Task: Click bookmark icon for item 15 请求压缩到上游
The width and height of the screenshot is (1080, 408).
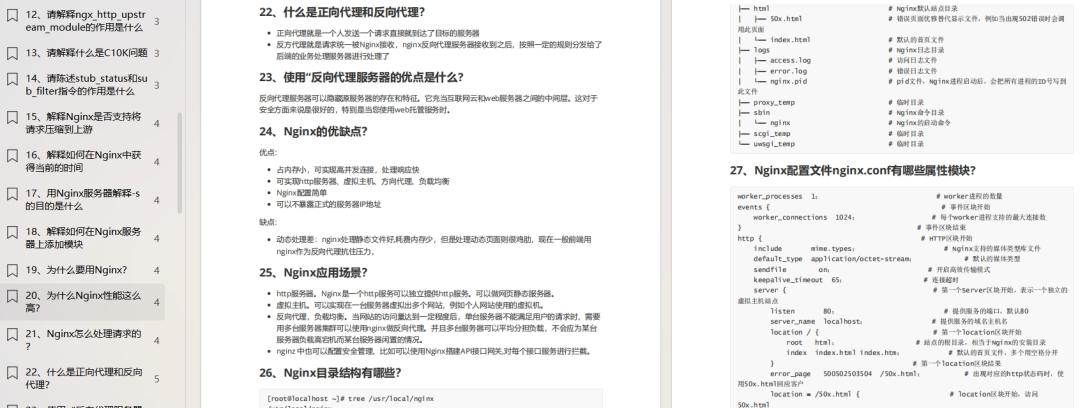Action: [x=12, y=117]
